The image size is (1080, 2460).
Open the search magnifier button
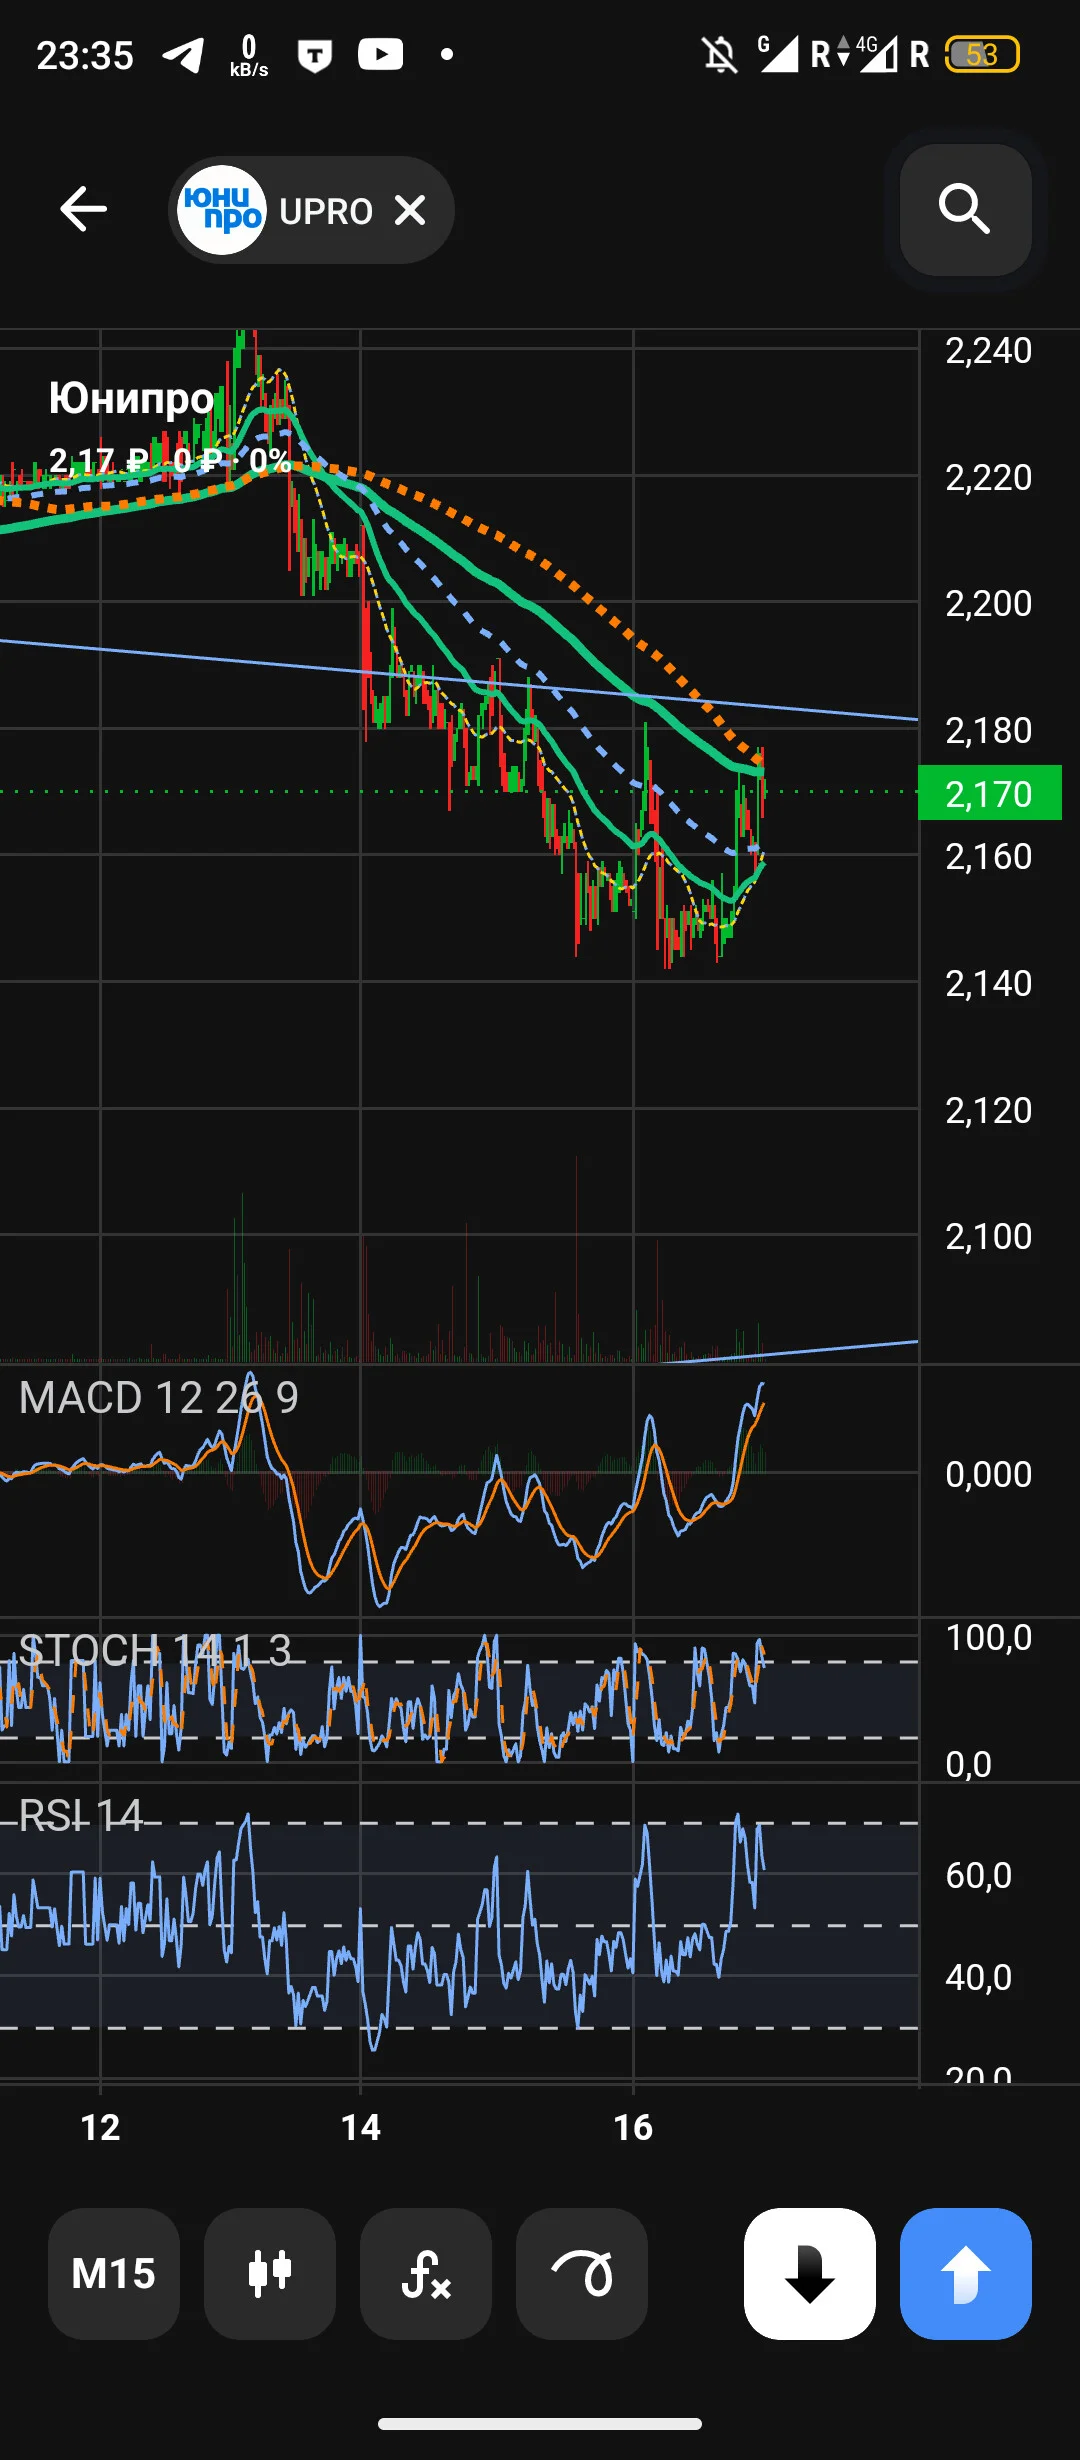click(x=965, y=209)
